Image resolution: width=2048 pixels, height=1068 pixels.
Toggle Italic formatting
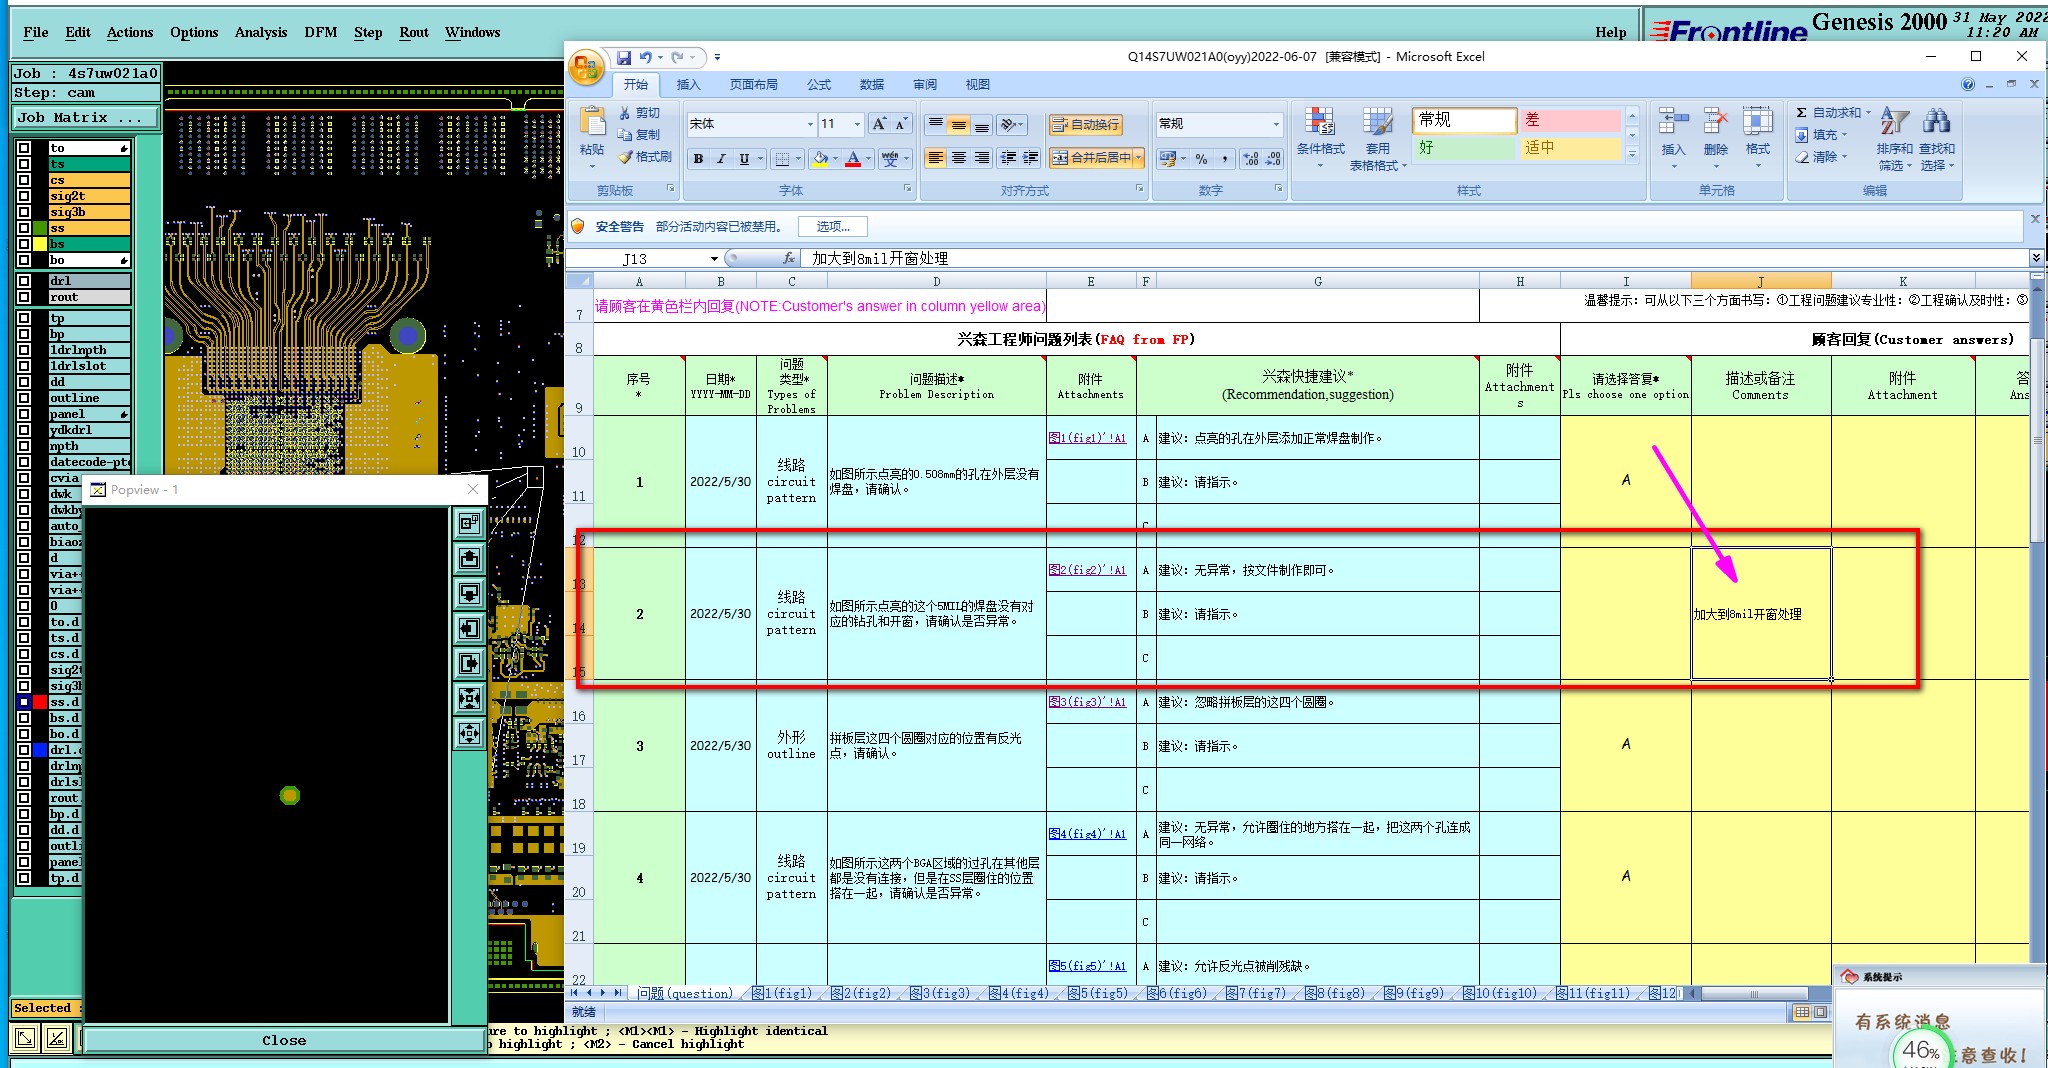point(721,159)
